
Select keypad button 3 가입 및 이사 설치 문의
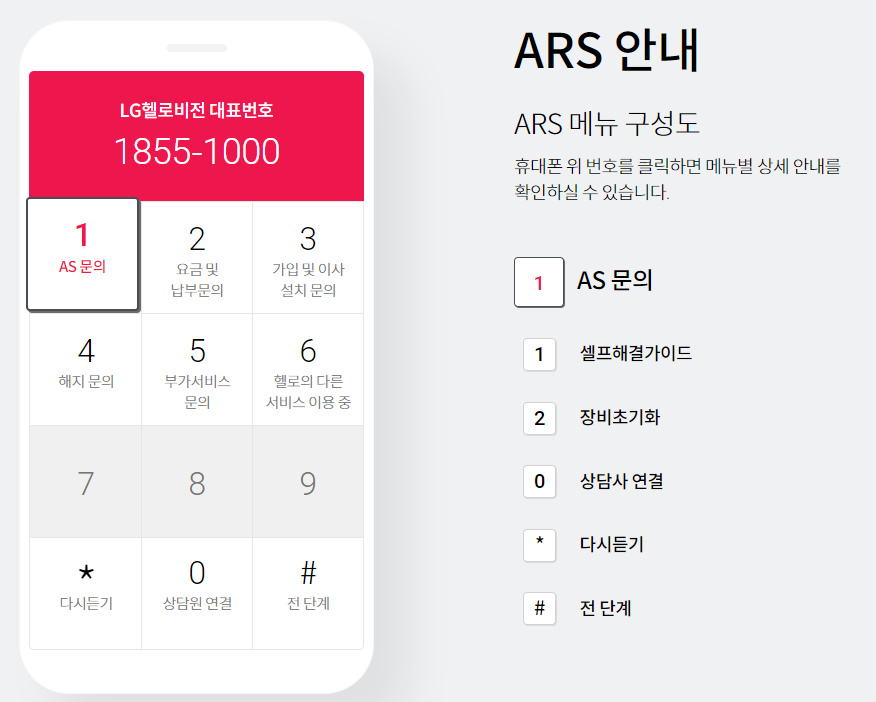[x=308, y=257]
